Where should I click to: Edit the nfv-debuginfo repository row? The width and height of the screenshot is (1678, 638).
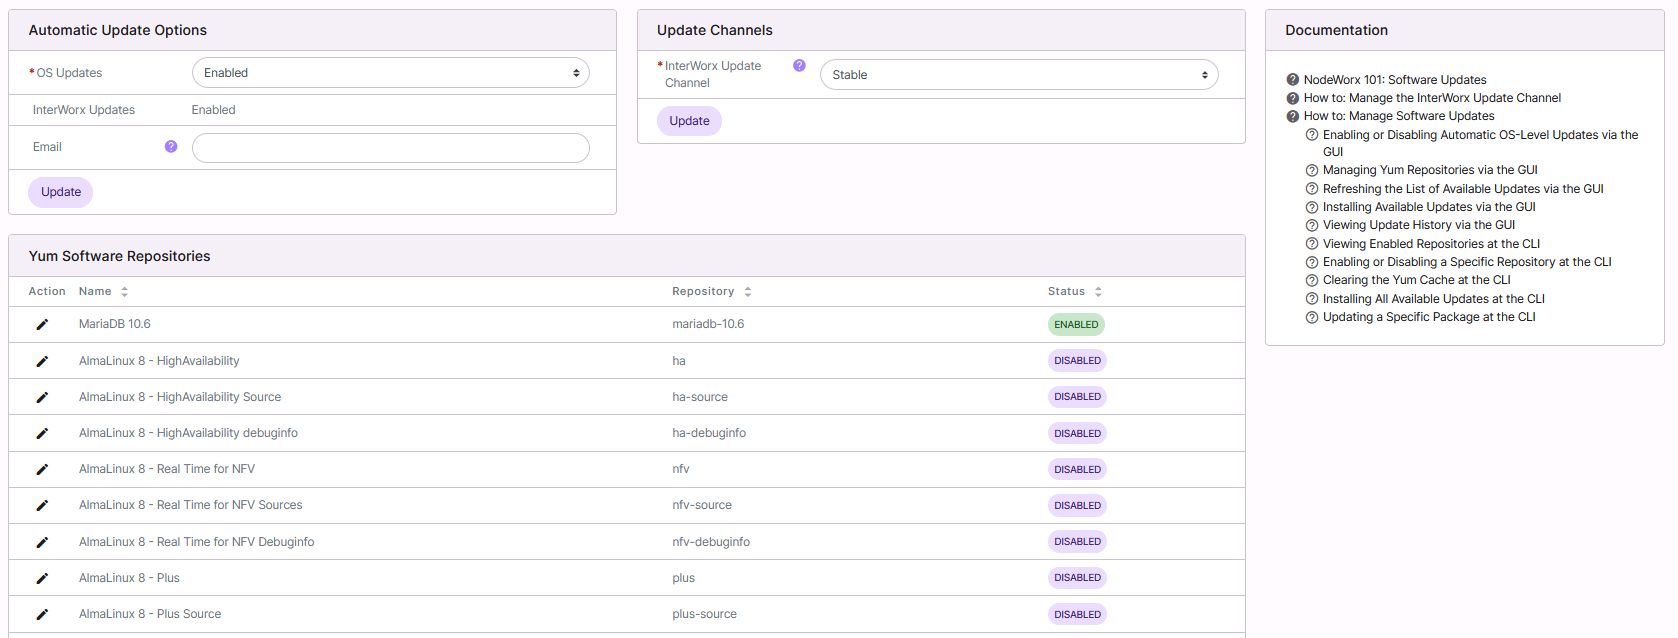click(42, 542)
